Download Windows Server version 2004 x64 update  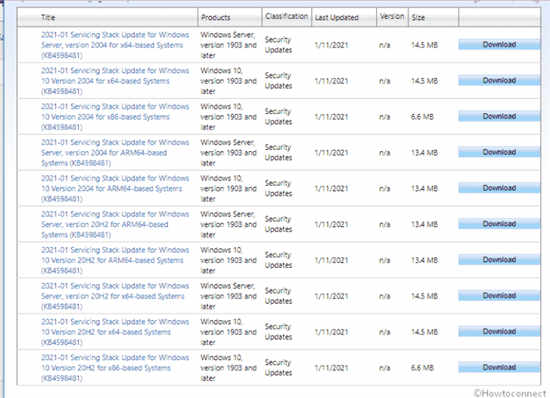(499, 45)
